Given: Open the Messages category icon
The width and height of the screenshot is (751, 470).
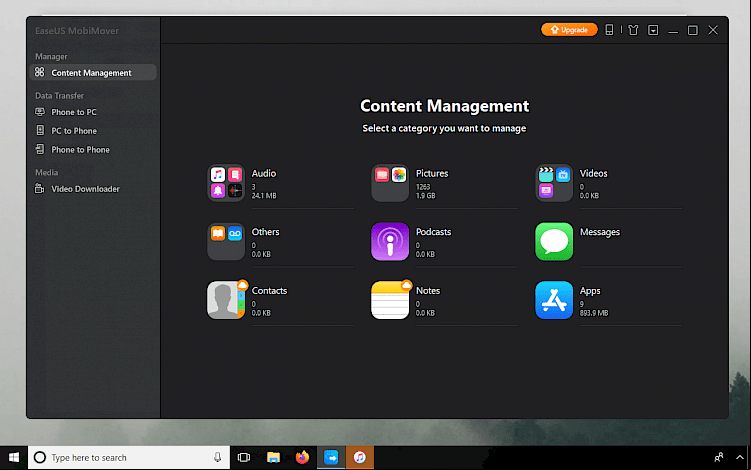Looking at the screenshot, I should tap(554, 241).
